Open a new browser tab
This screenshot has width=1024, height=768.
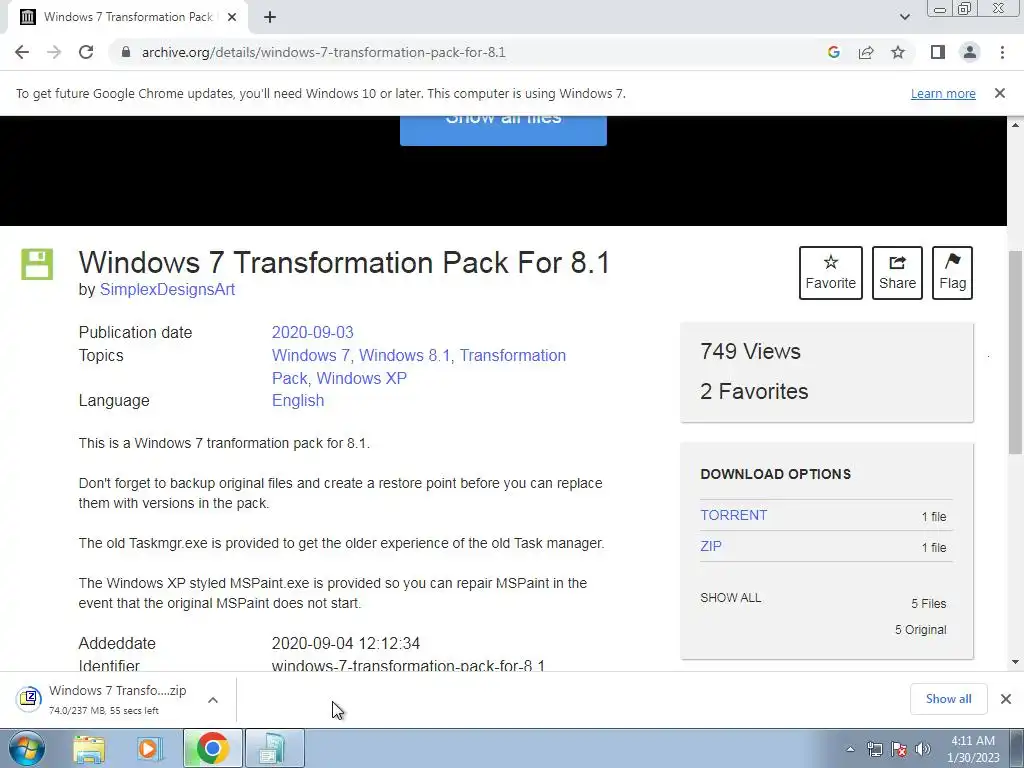pyautogui.click(x=270, y=17)
